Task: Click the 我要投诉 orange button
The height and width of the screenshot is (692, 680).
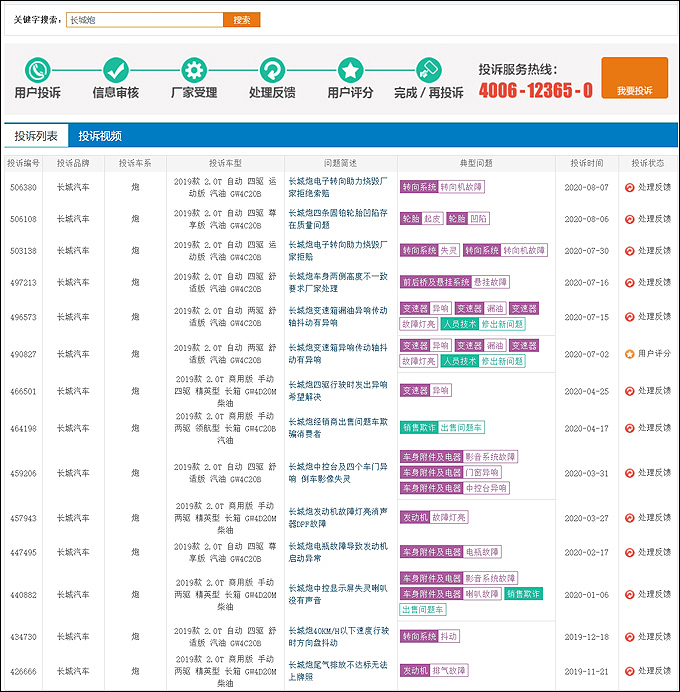Action: coord(634,78)
